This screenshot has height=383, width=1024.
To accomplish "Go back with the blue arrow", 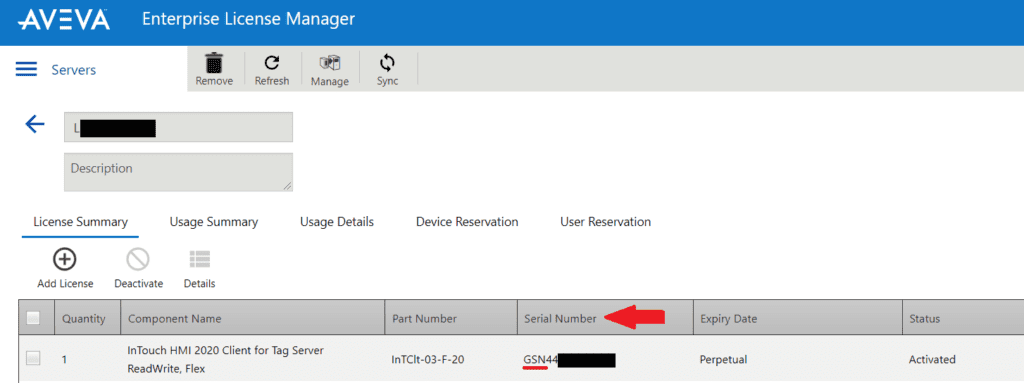I will pyautogui.click(x=34, y=124).
